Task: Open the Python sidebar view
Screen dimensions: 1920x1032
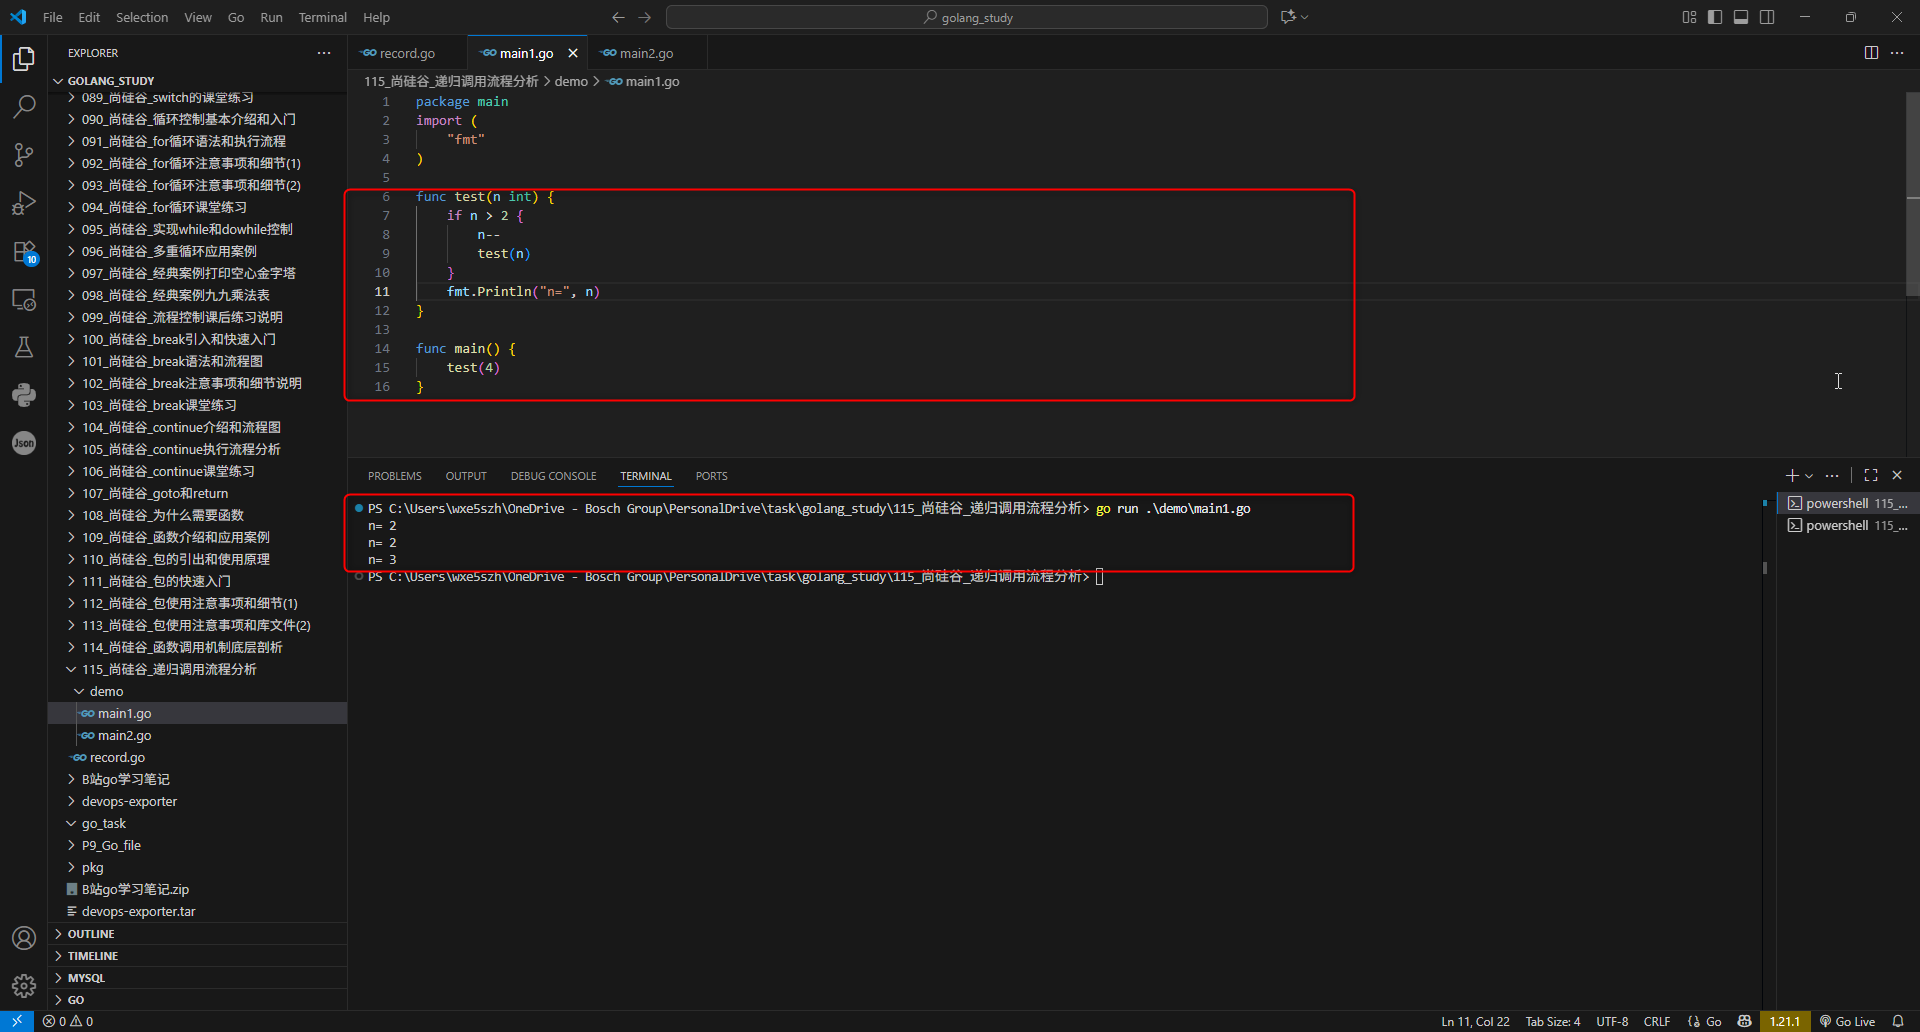Action: [24, 395]
